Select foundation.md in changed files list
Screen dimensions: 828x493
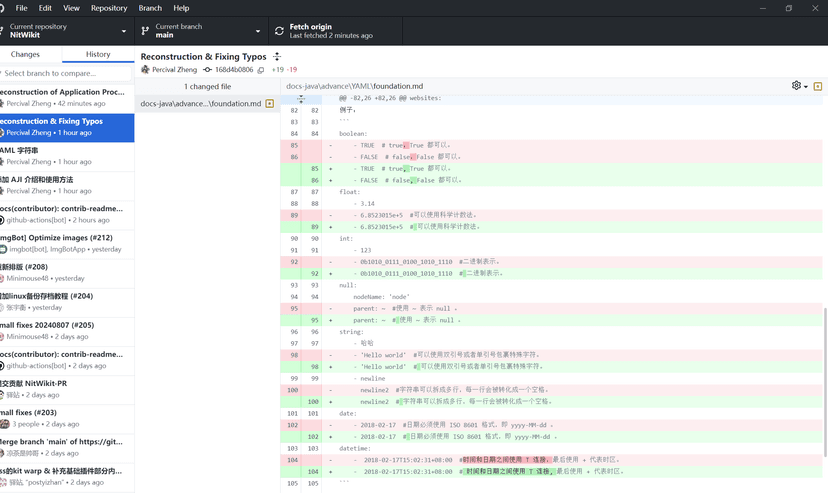point(200,104)
